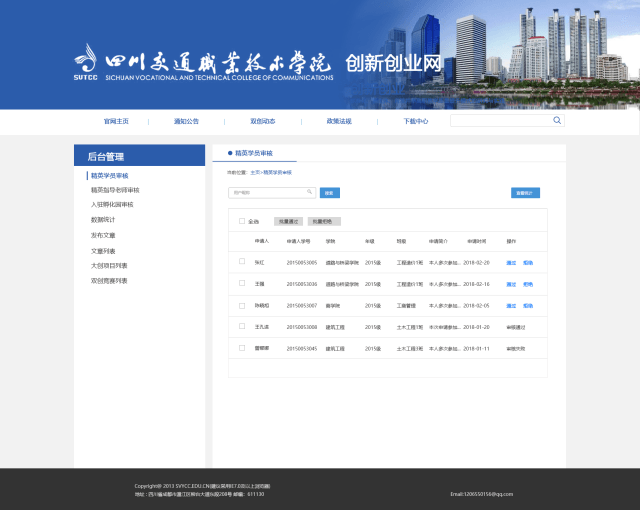Tick the checkbox in the 2018-02-16 row
640x510 pixels.
tap(241, 284)
